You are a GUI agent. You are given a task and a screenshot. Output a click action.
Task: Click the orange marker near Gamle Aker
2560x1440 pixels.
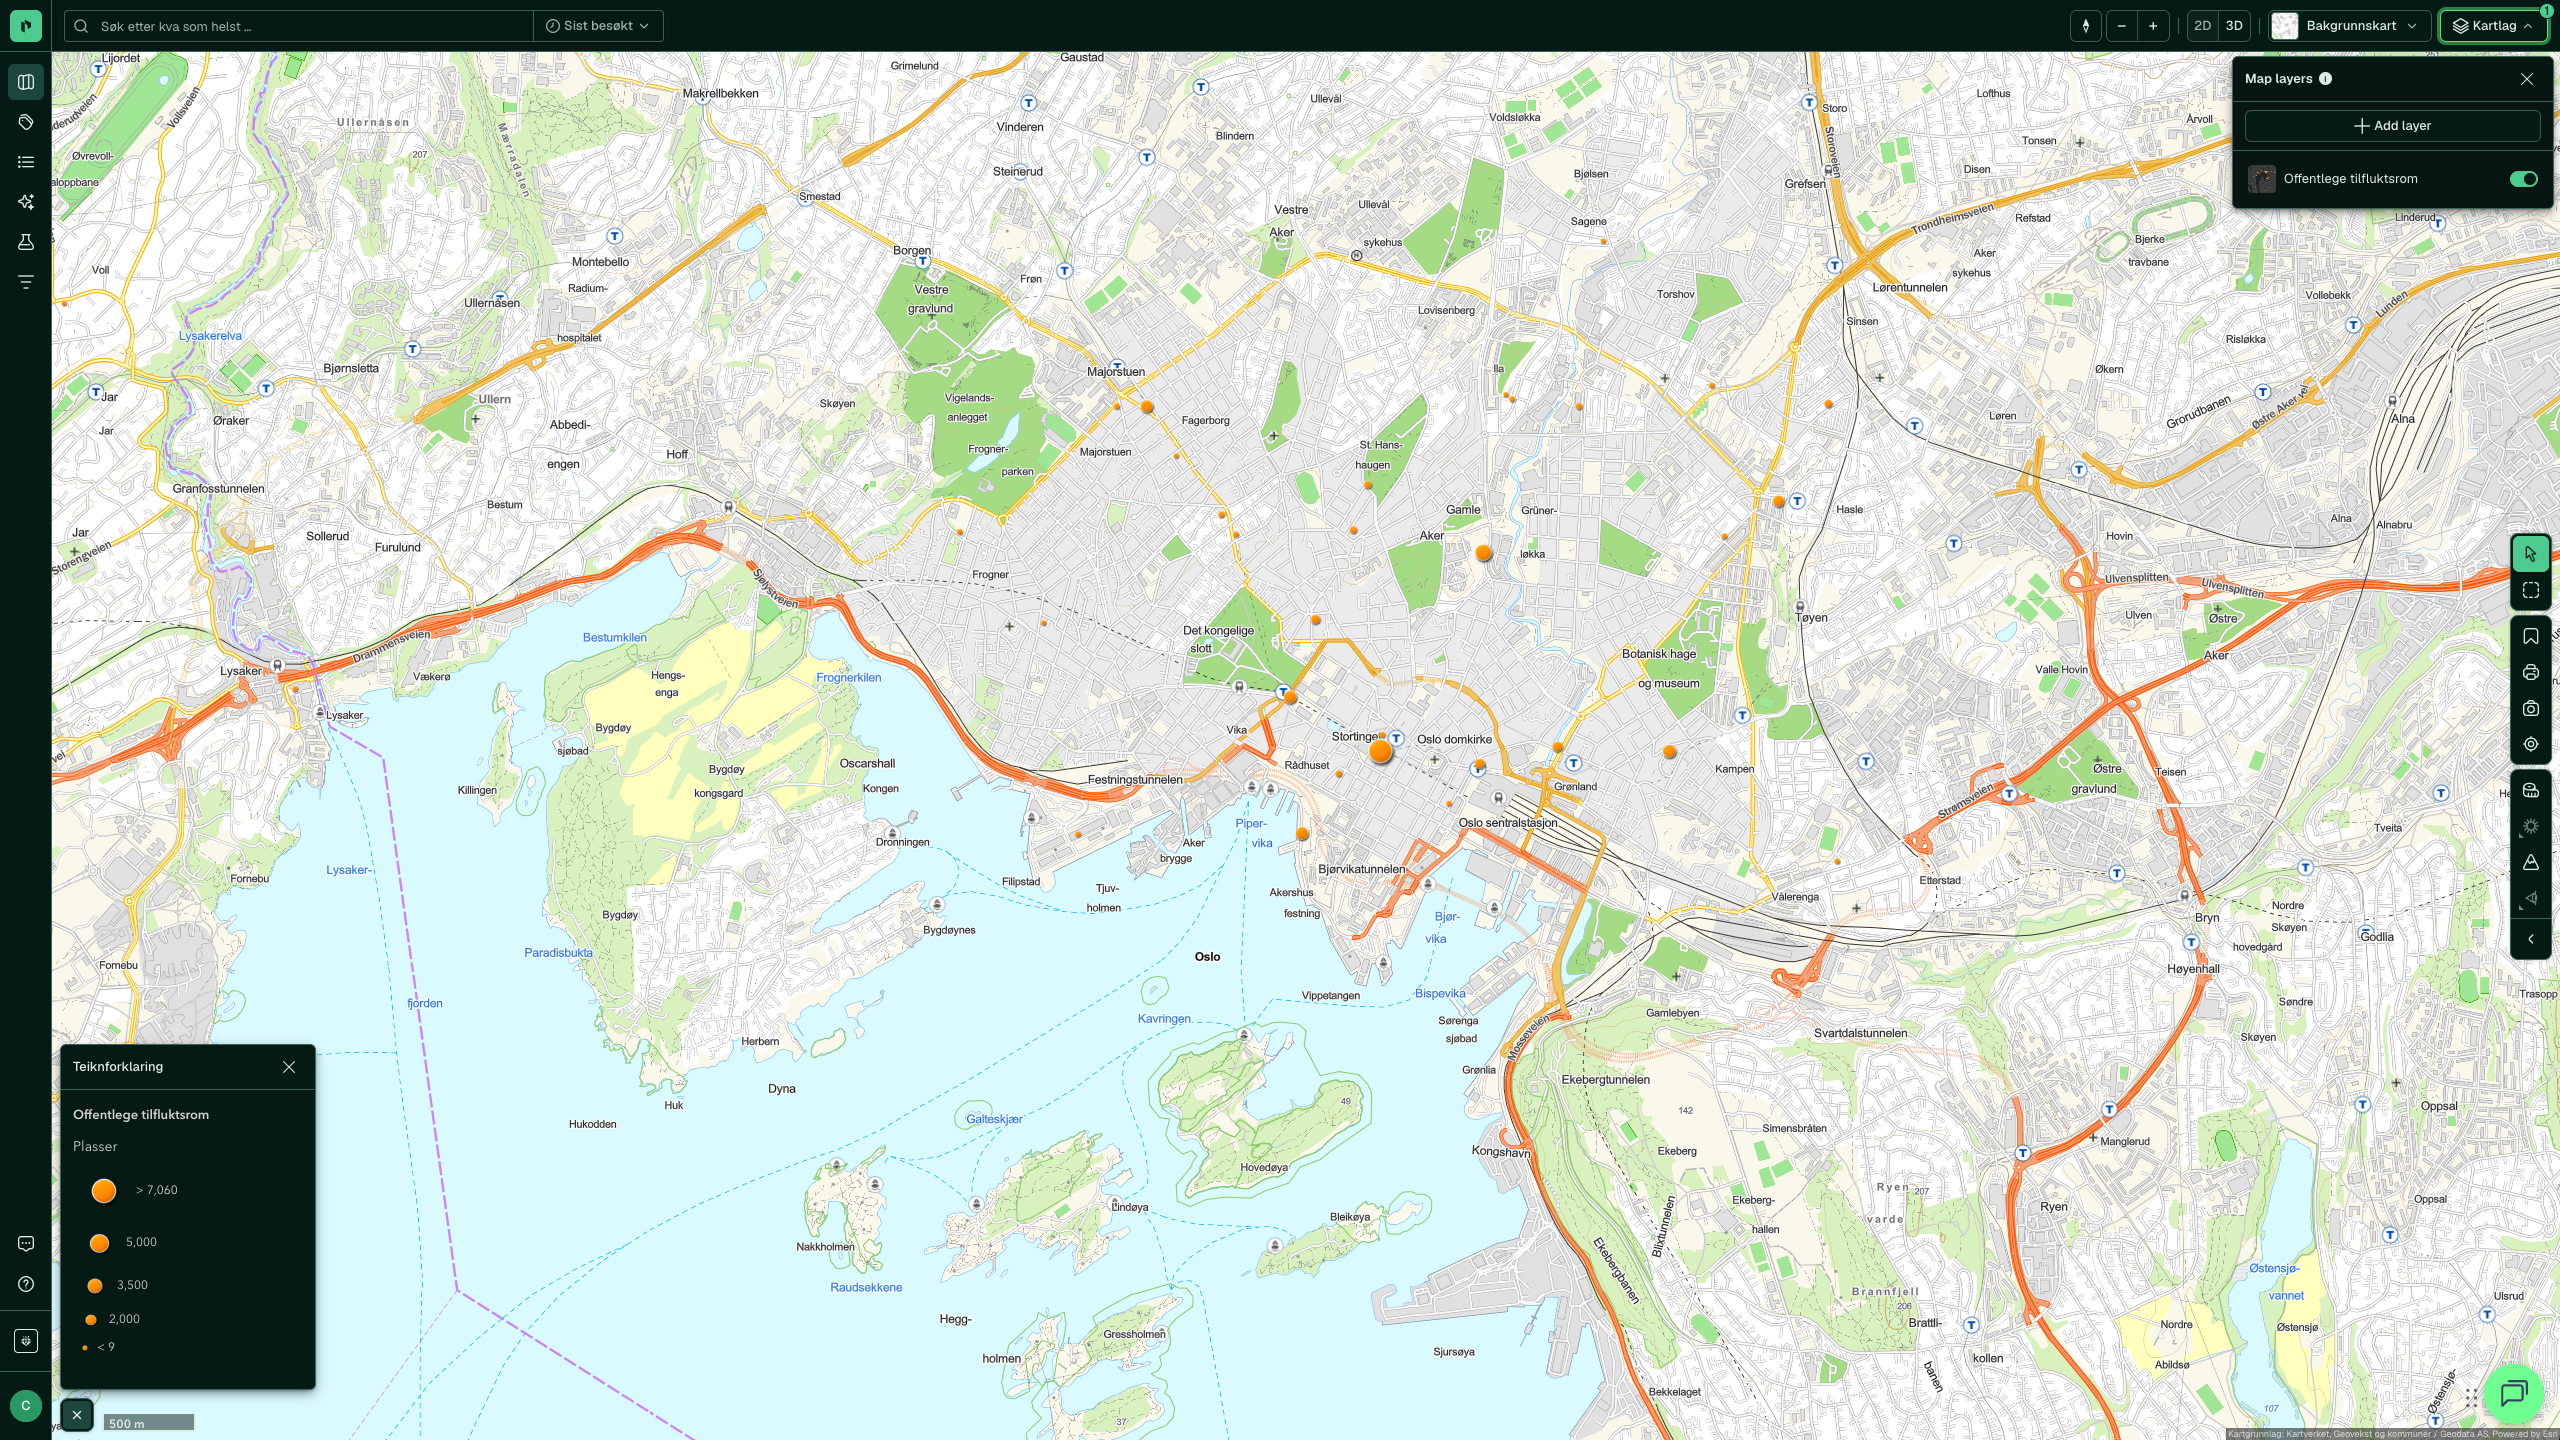pyautogui.click(x=1484, y=553)
